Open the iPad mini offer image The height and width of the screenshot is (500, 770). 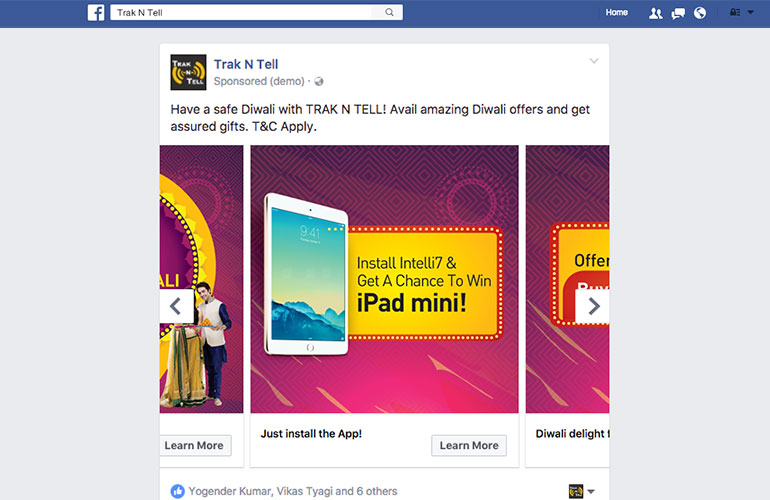385,279
